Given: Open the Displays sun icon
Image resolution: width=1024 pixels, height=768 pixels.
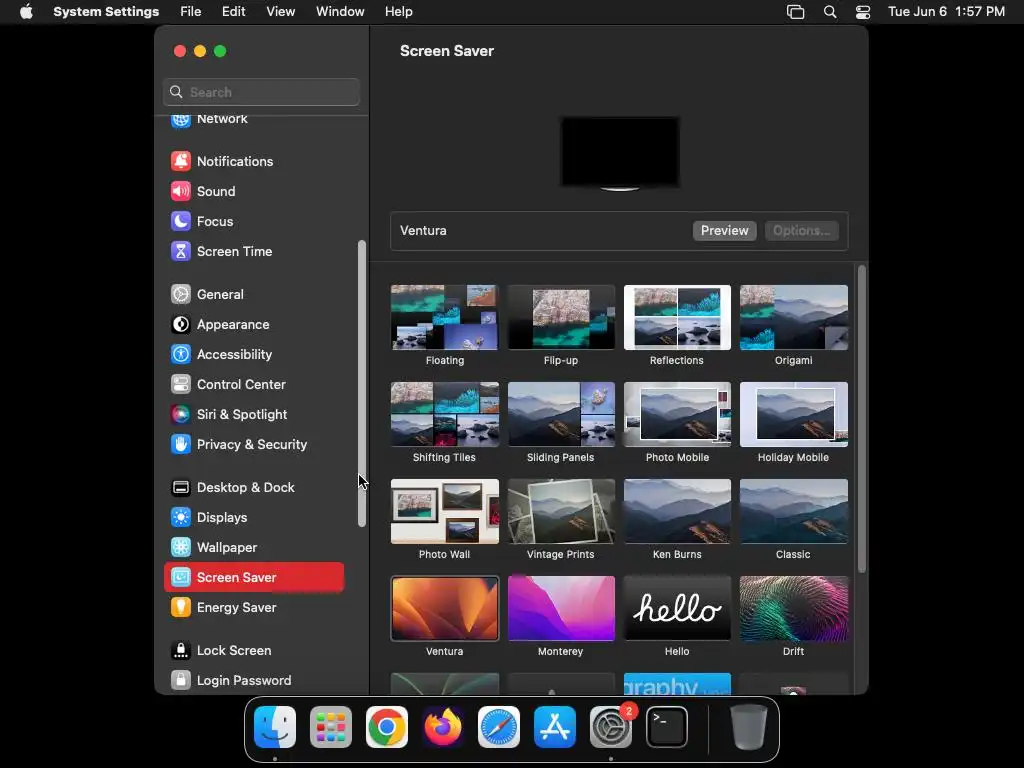Looking at the screenshot, I should click(x=181, y=518).
